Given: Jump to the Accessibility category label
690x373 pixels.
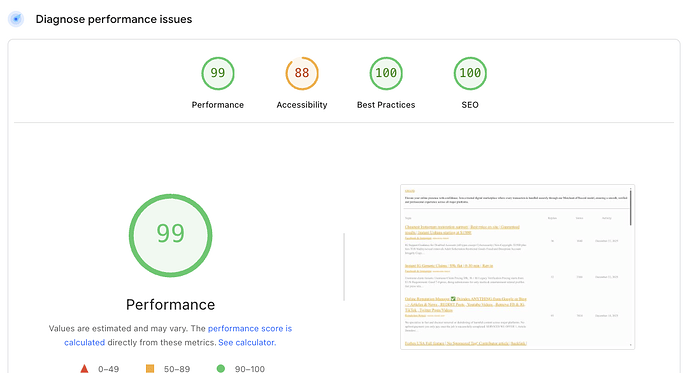Looking at the screenshot, I should [x=302, y=105].
